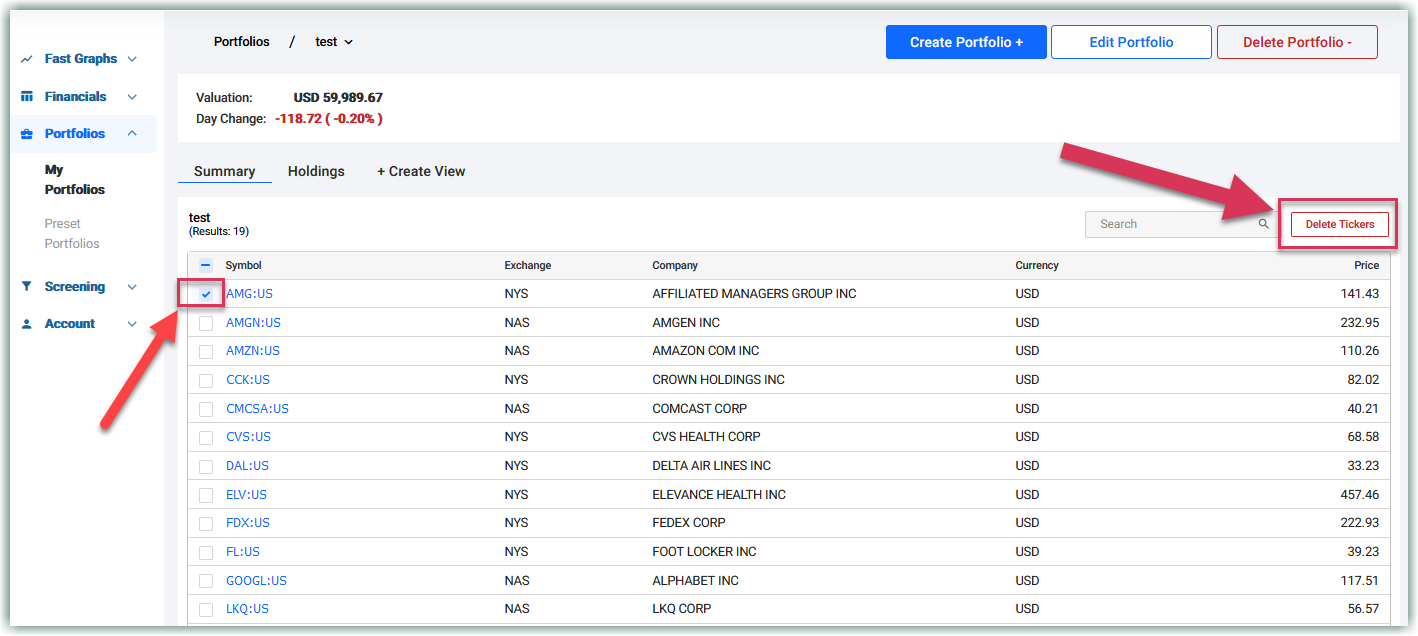
Task: Open the ELV:US symbol link
Action: click(x=246, y=495)
